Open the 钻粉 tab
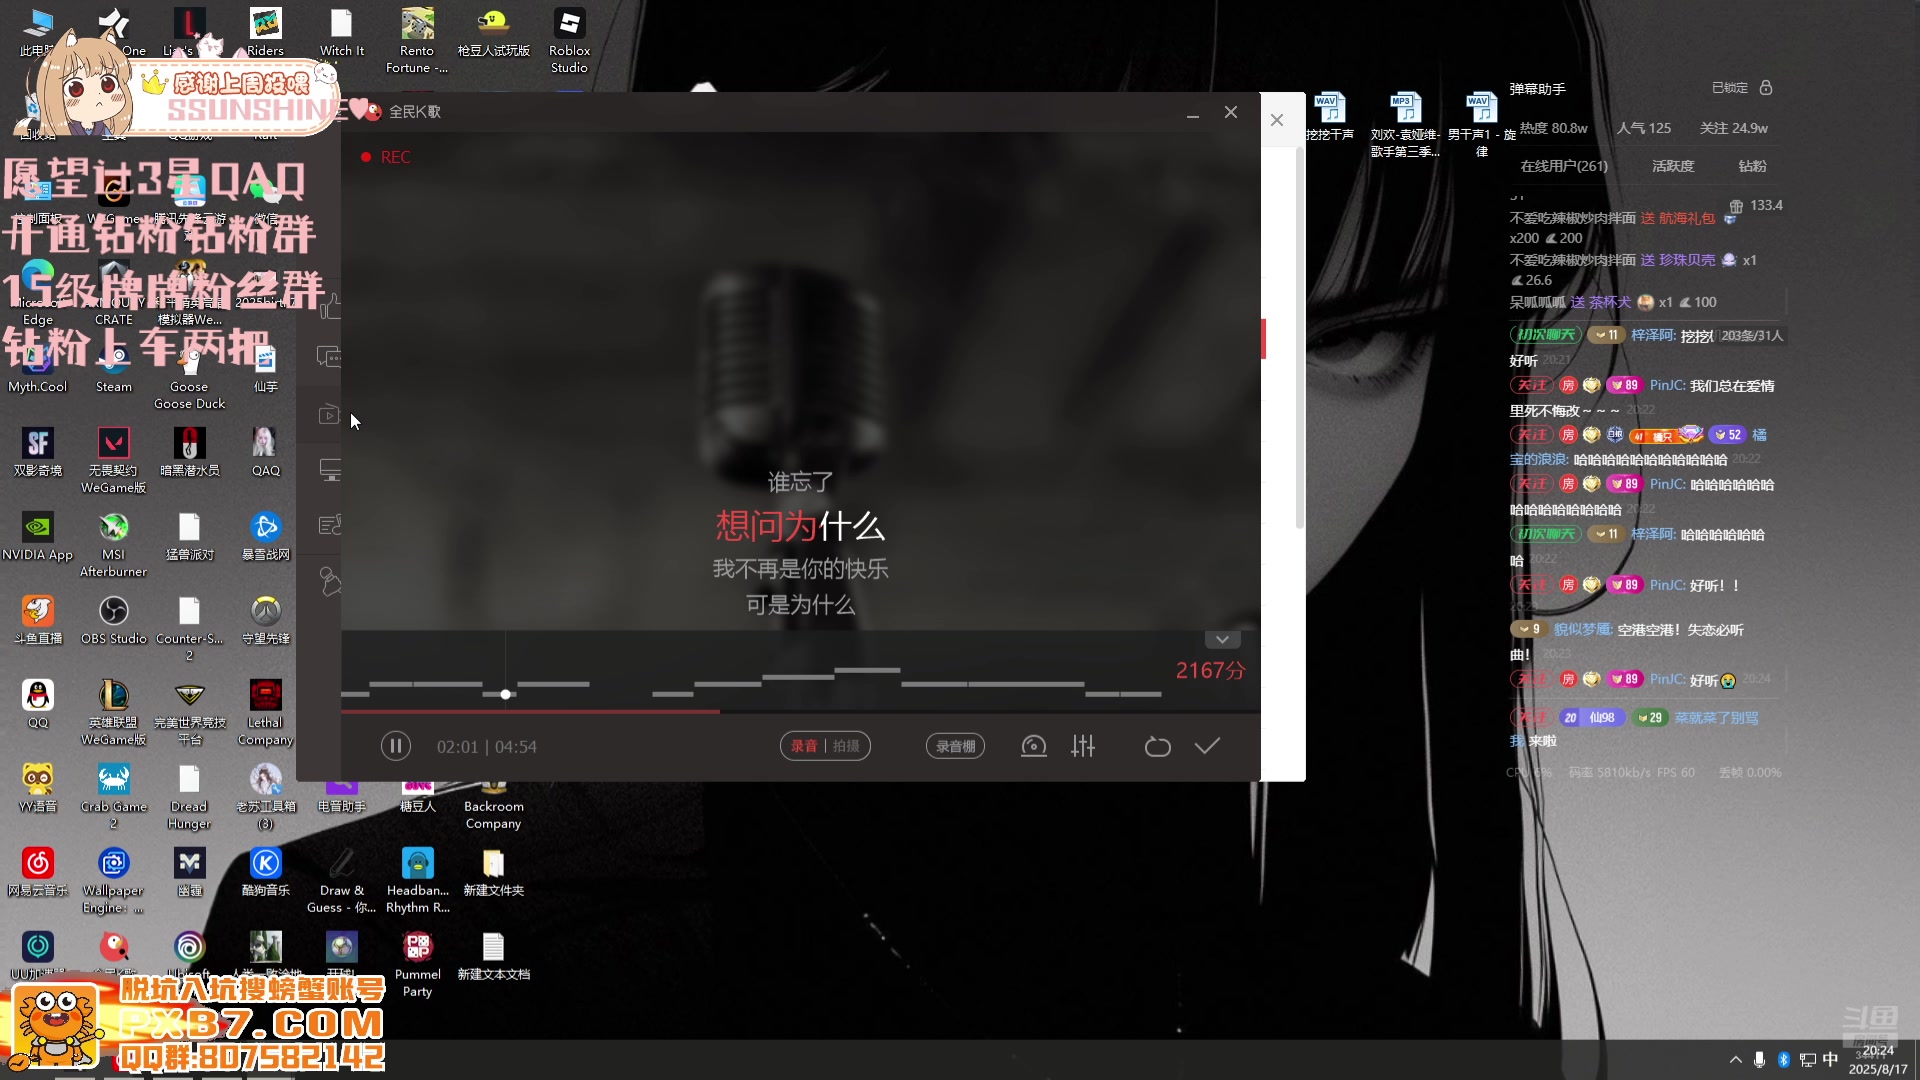The image size is (1920, 1080). point(1752,166)
